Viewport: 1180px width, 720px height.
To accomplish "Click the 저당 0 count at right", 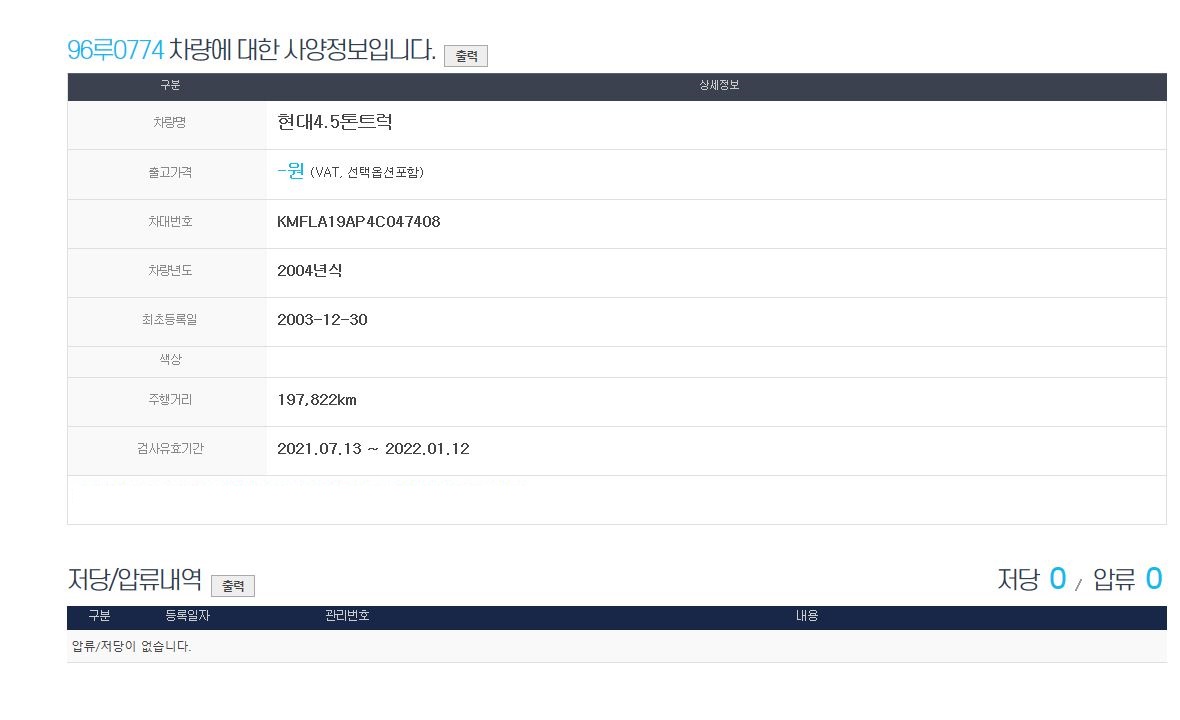I will [x=1031, y=579].
